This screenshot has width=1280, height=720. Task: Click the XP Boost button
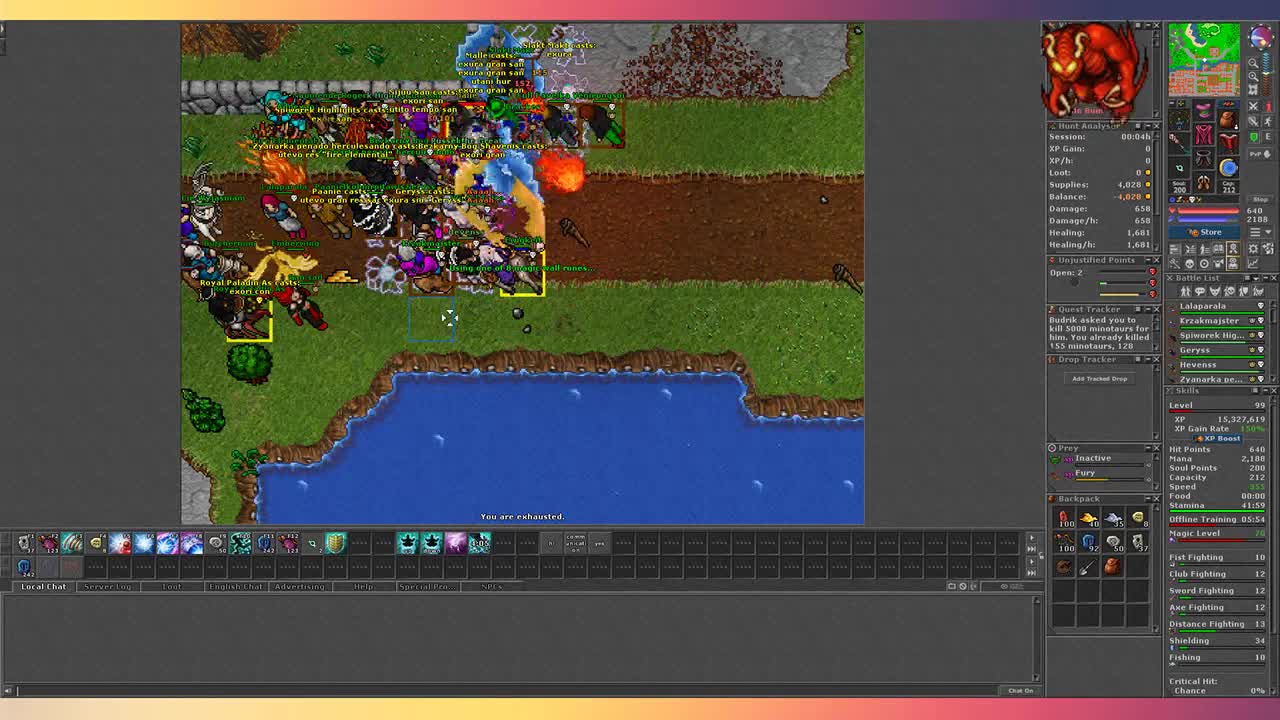click(1218, 438)
